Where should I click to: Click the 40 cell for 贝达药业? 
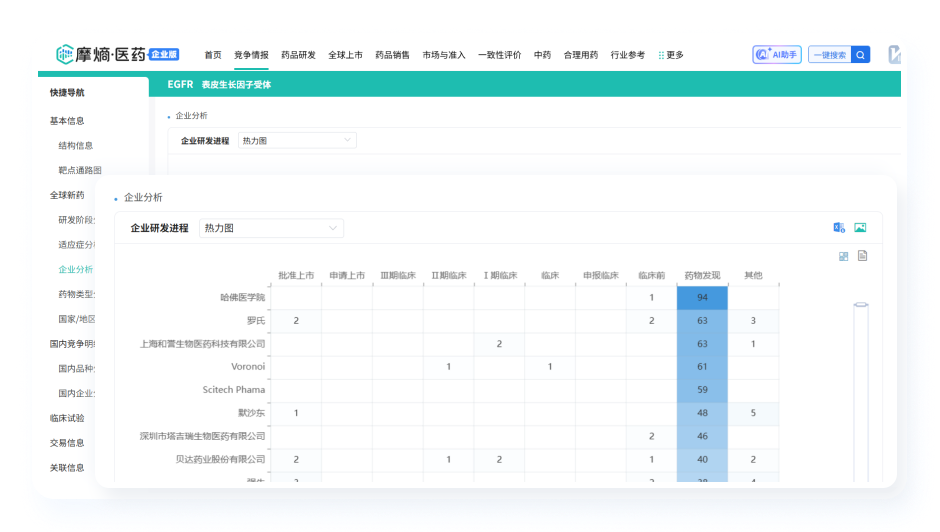pyautogui.click(x=702, y=459)
